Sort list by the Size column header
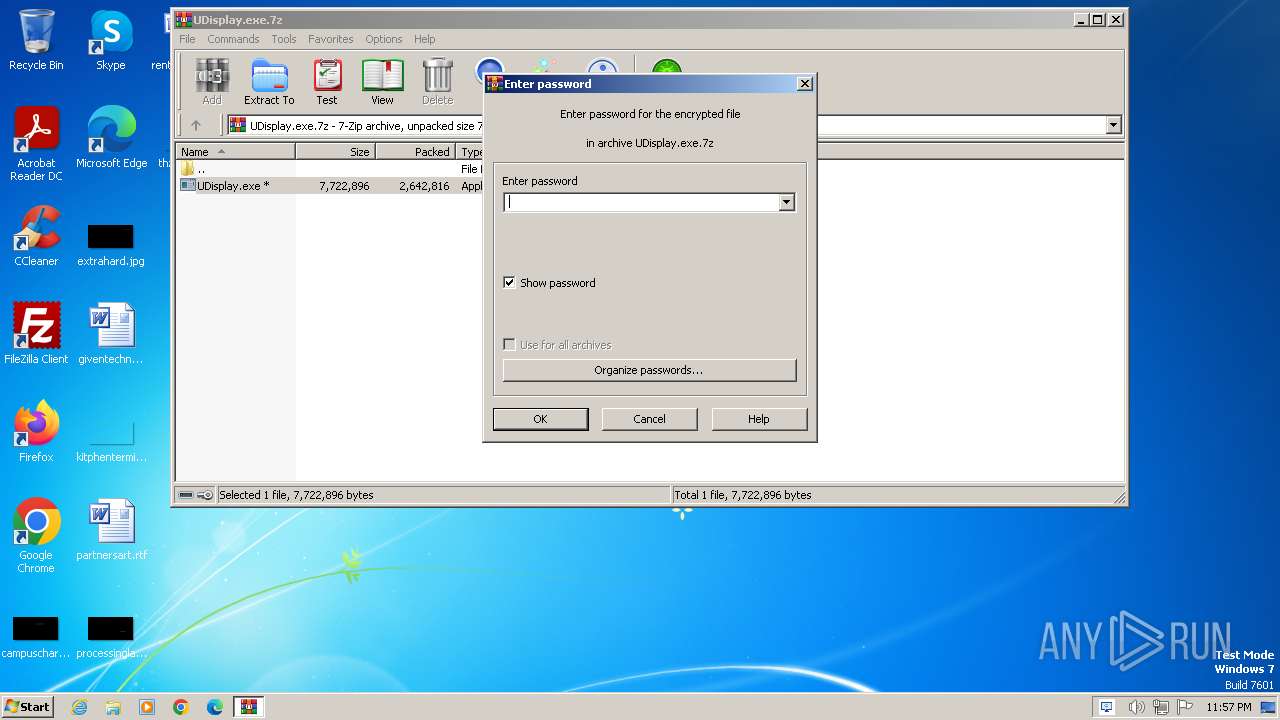Screen dimensions: 1280x720 336,152
